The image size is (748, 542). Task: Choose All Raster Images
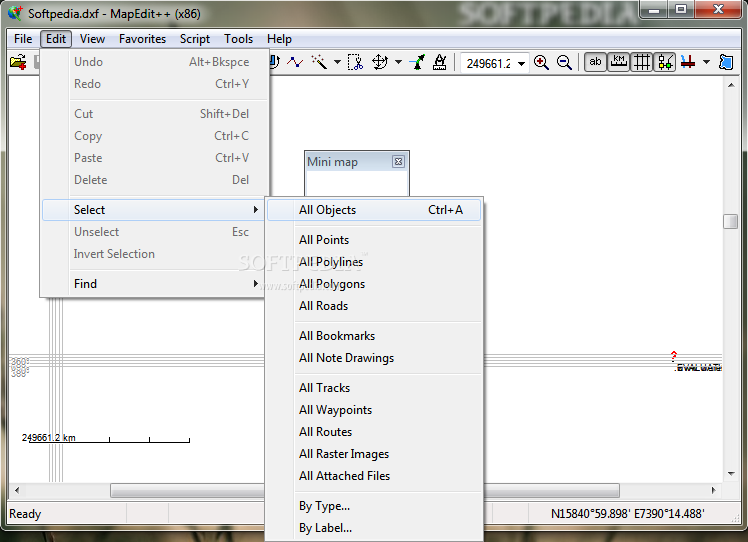374,454
